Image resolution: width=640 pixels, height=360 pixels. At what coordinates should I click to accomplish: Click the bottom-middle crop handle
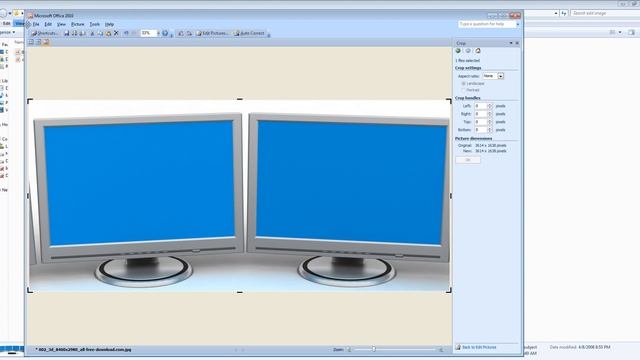tap(240, 292)
